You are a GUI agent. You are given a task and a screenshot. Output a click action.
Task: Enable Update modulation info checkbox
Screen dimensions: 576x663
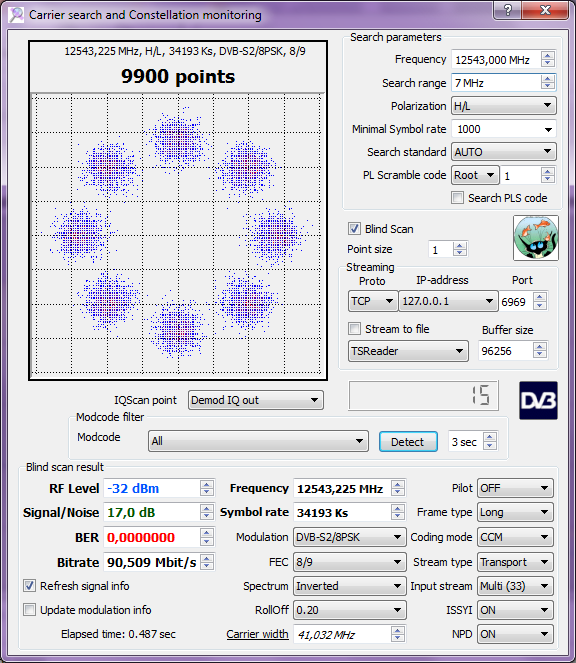tap(29, 610)
